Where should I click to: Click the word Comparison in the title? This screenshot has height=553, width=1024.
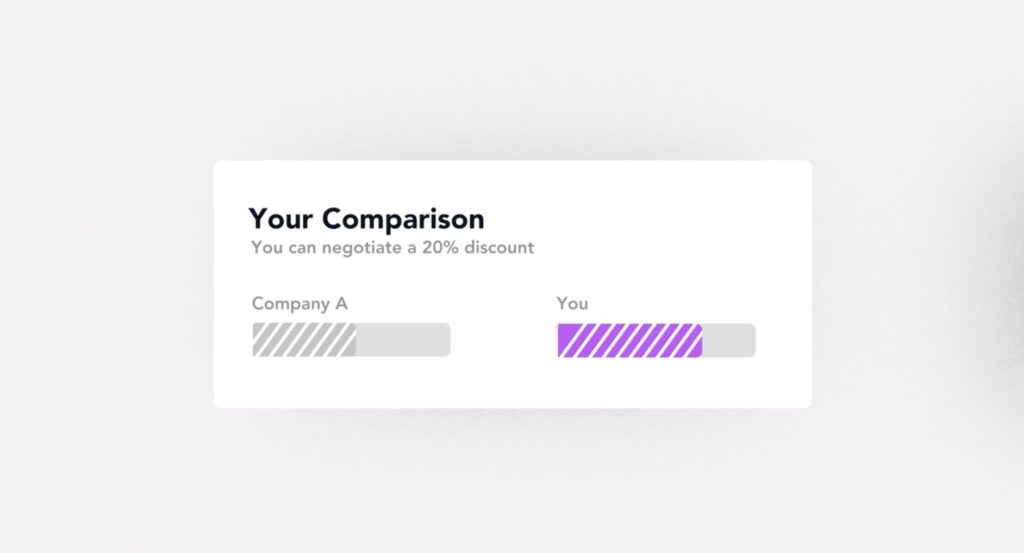click(x=403, y=219)
